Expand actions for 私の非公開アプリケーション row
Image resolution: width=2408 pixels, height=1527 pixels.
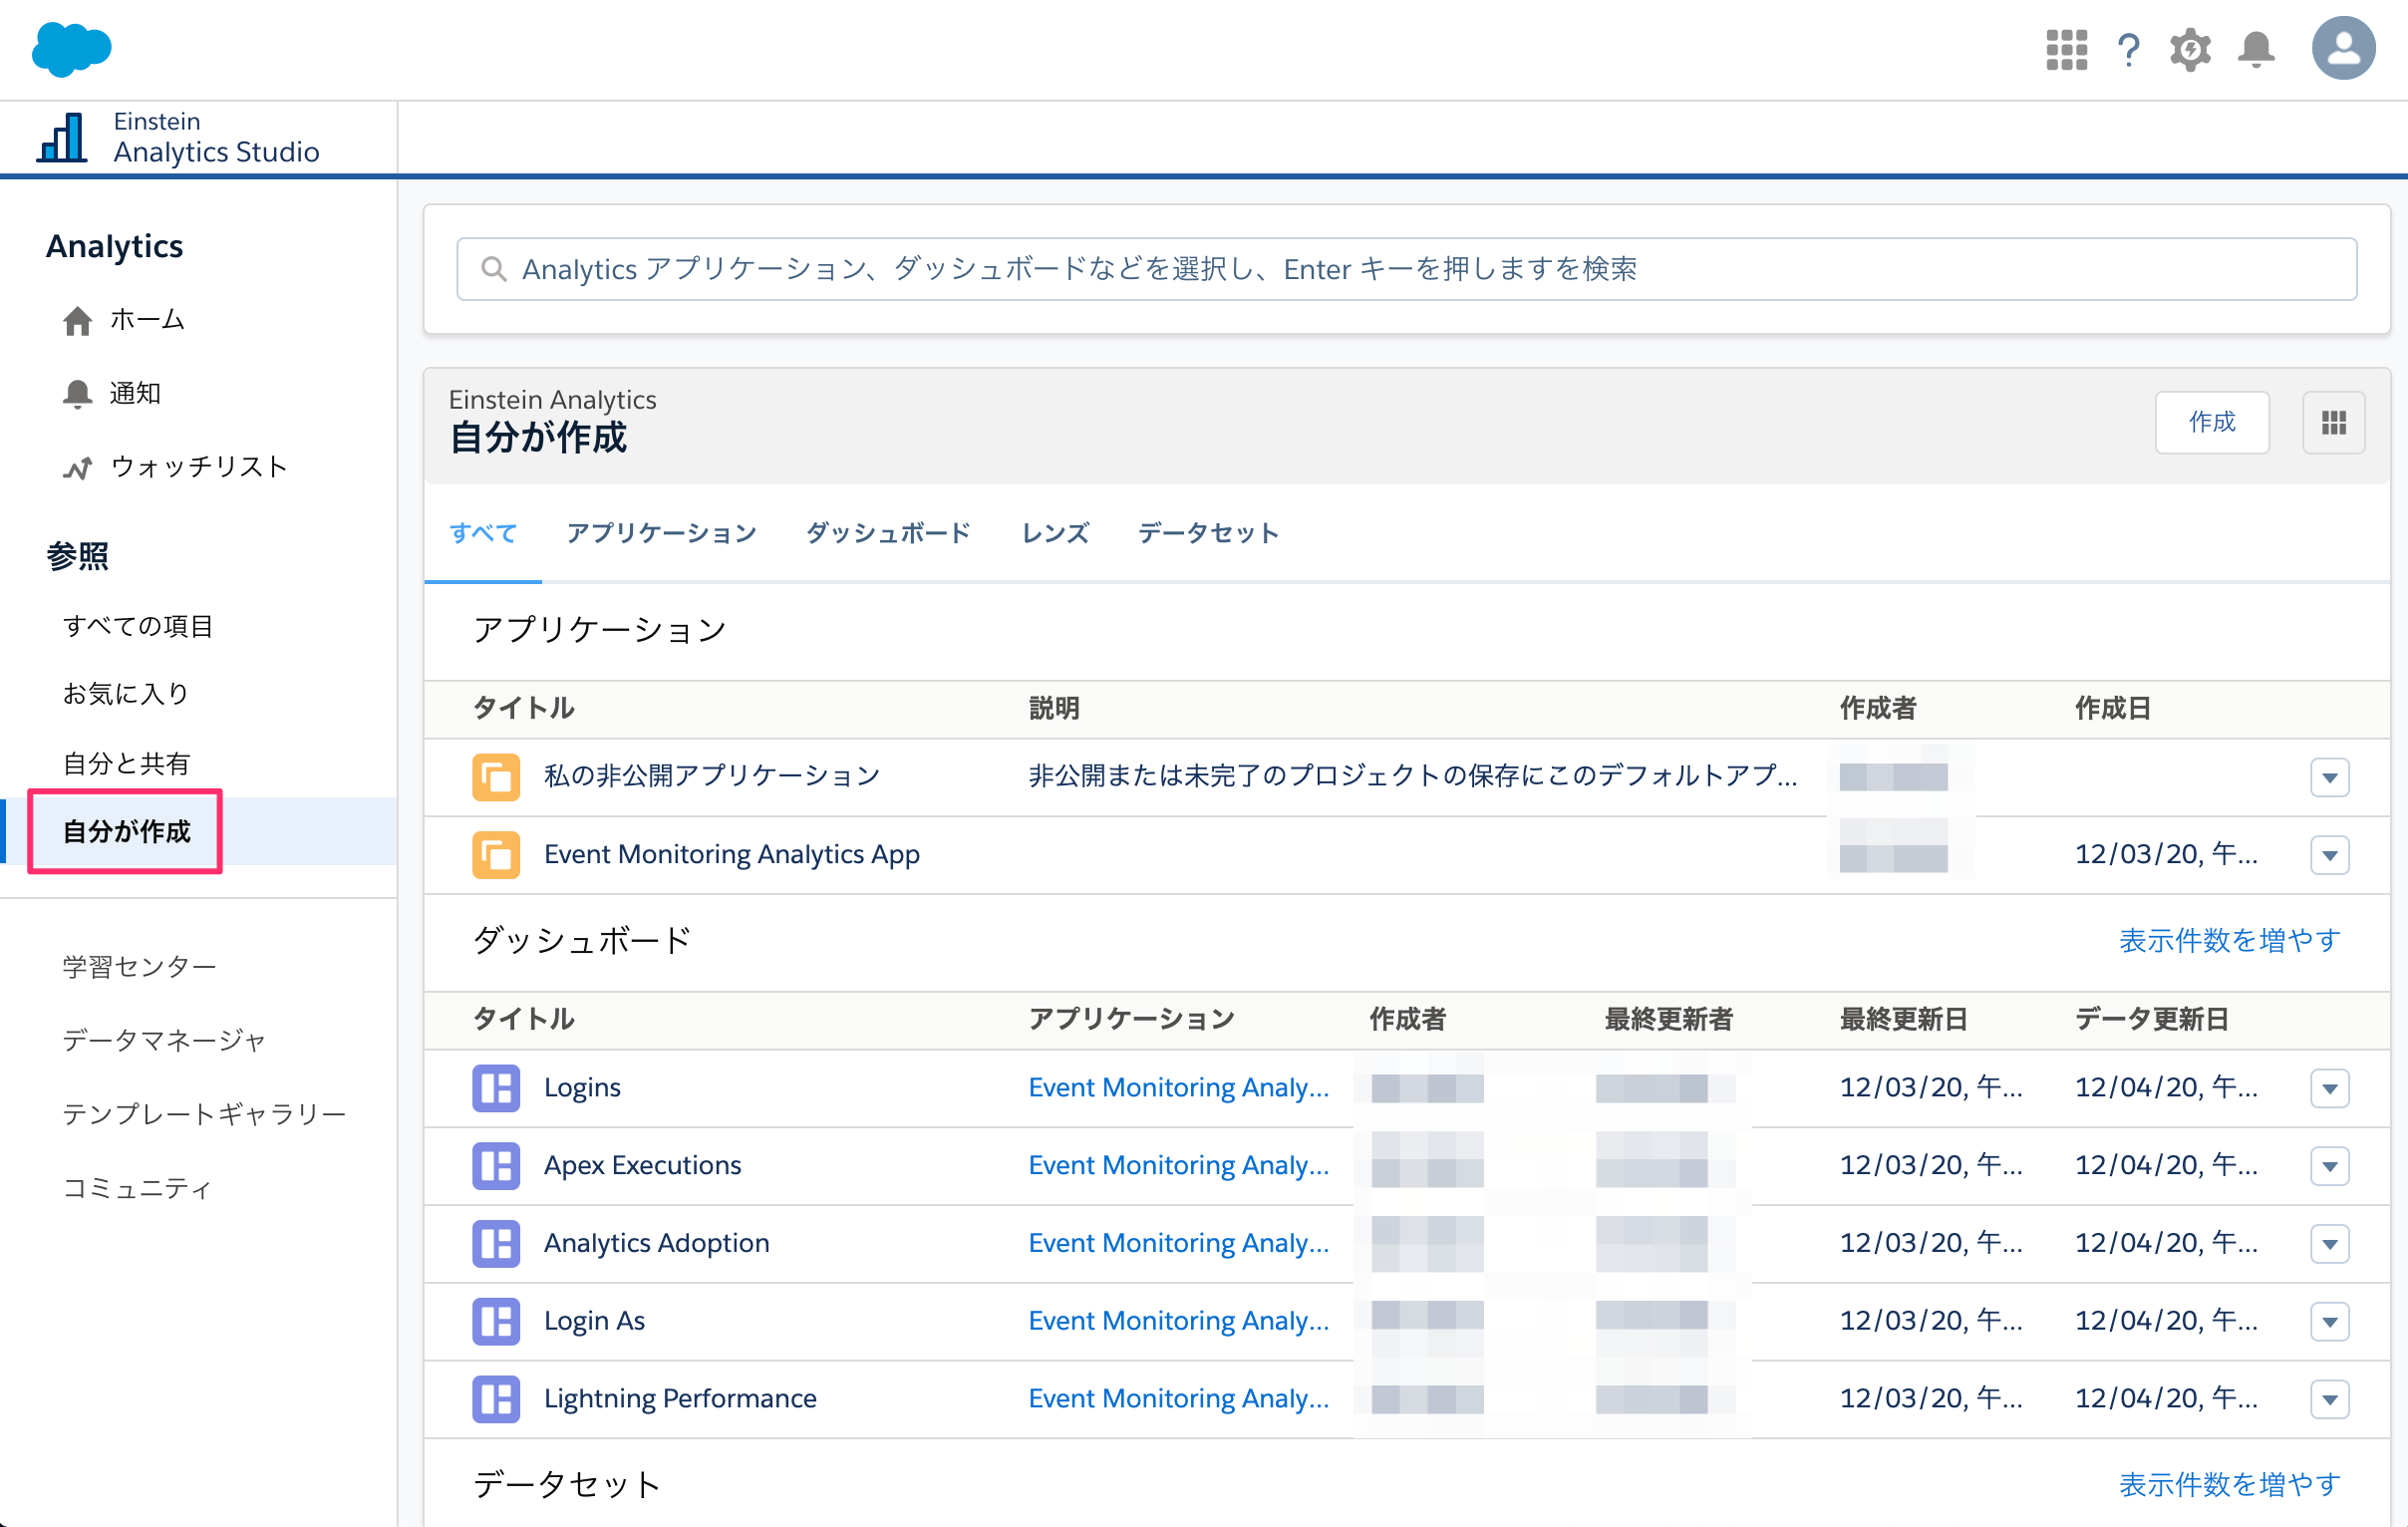2329,778
